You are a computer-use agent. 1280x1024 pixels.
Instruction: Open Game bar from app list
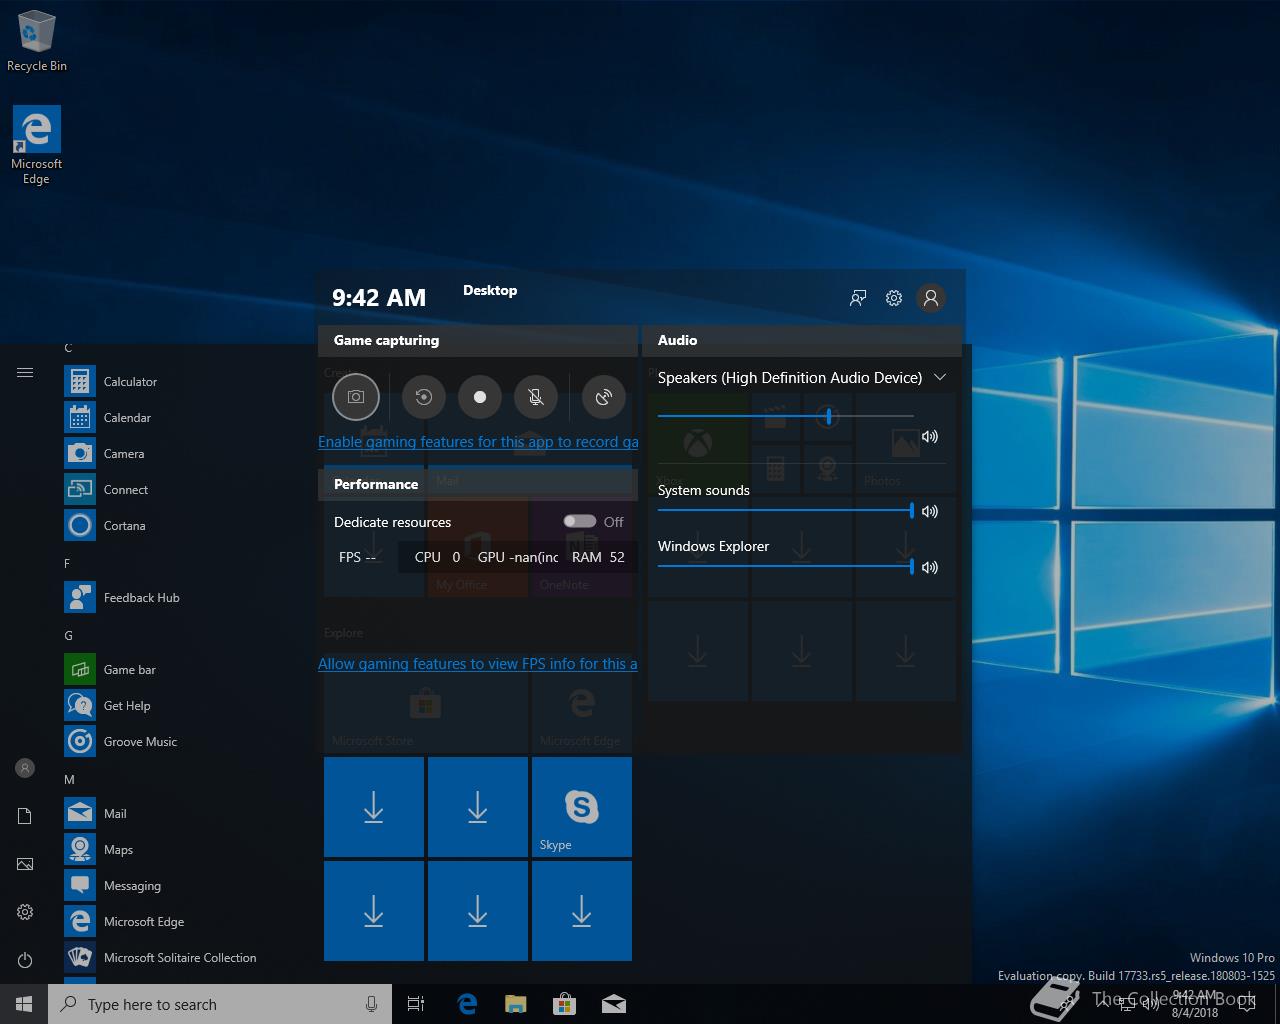pyautogui.click(x=160, y=670)
